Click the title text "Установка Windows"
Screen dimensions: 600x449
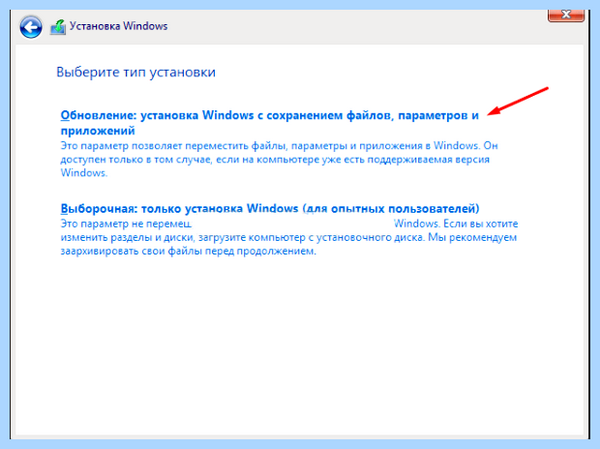coord(118,26)
